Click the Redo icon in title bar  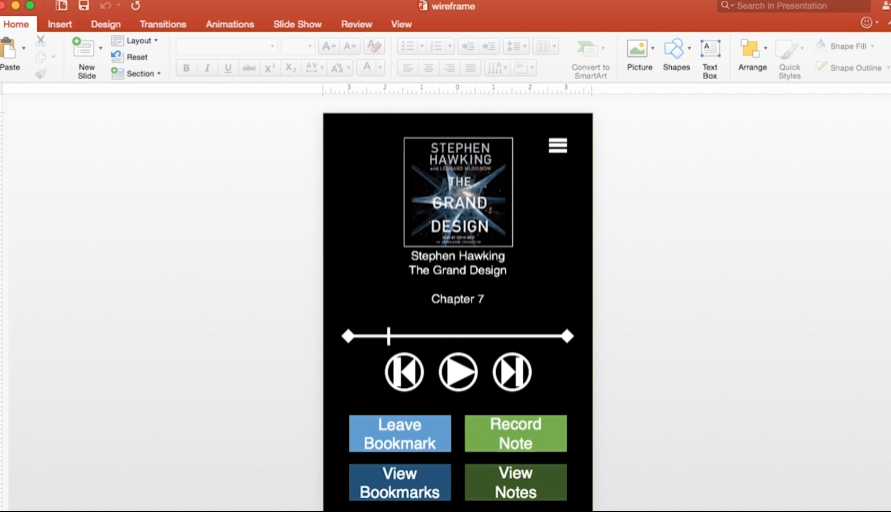(x=135, y=6)
